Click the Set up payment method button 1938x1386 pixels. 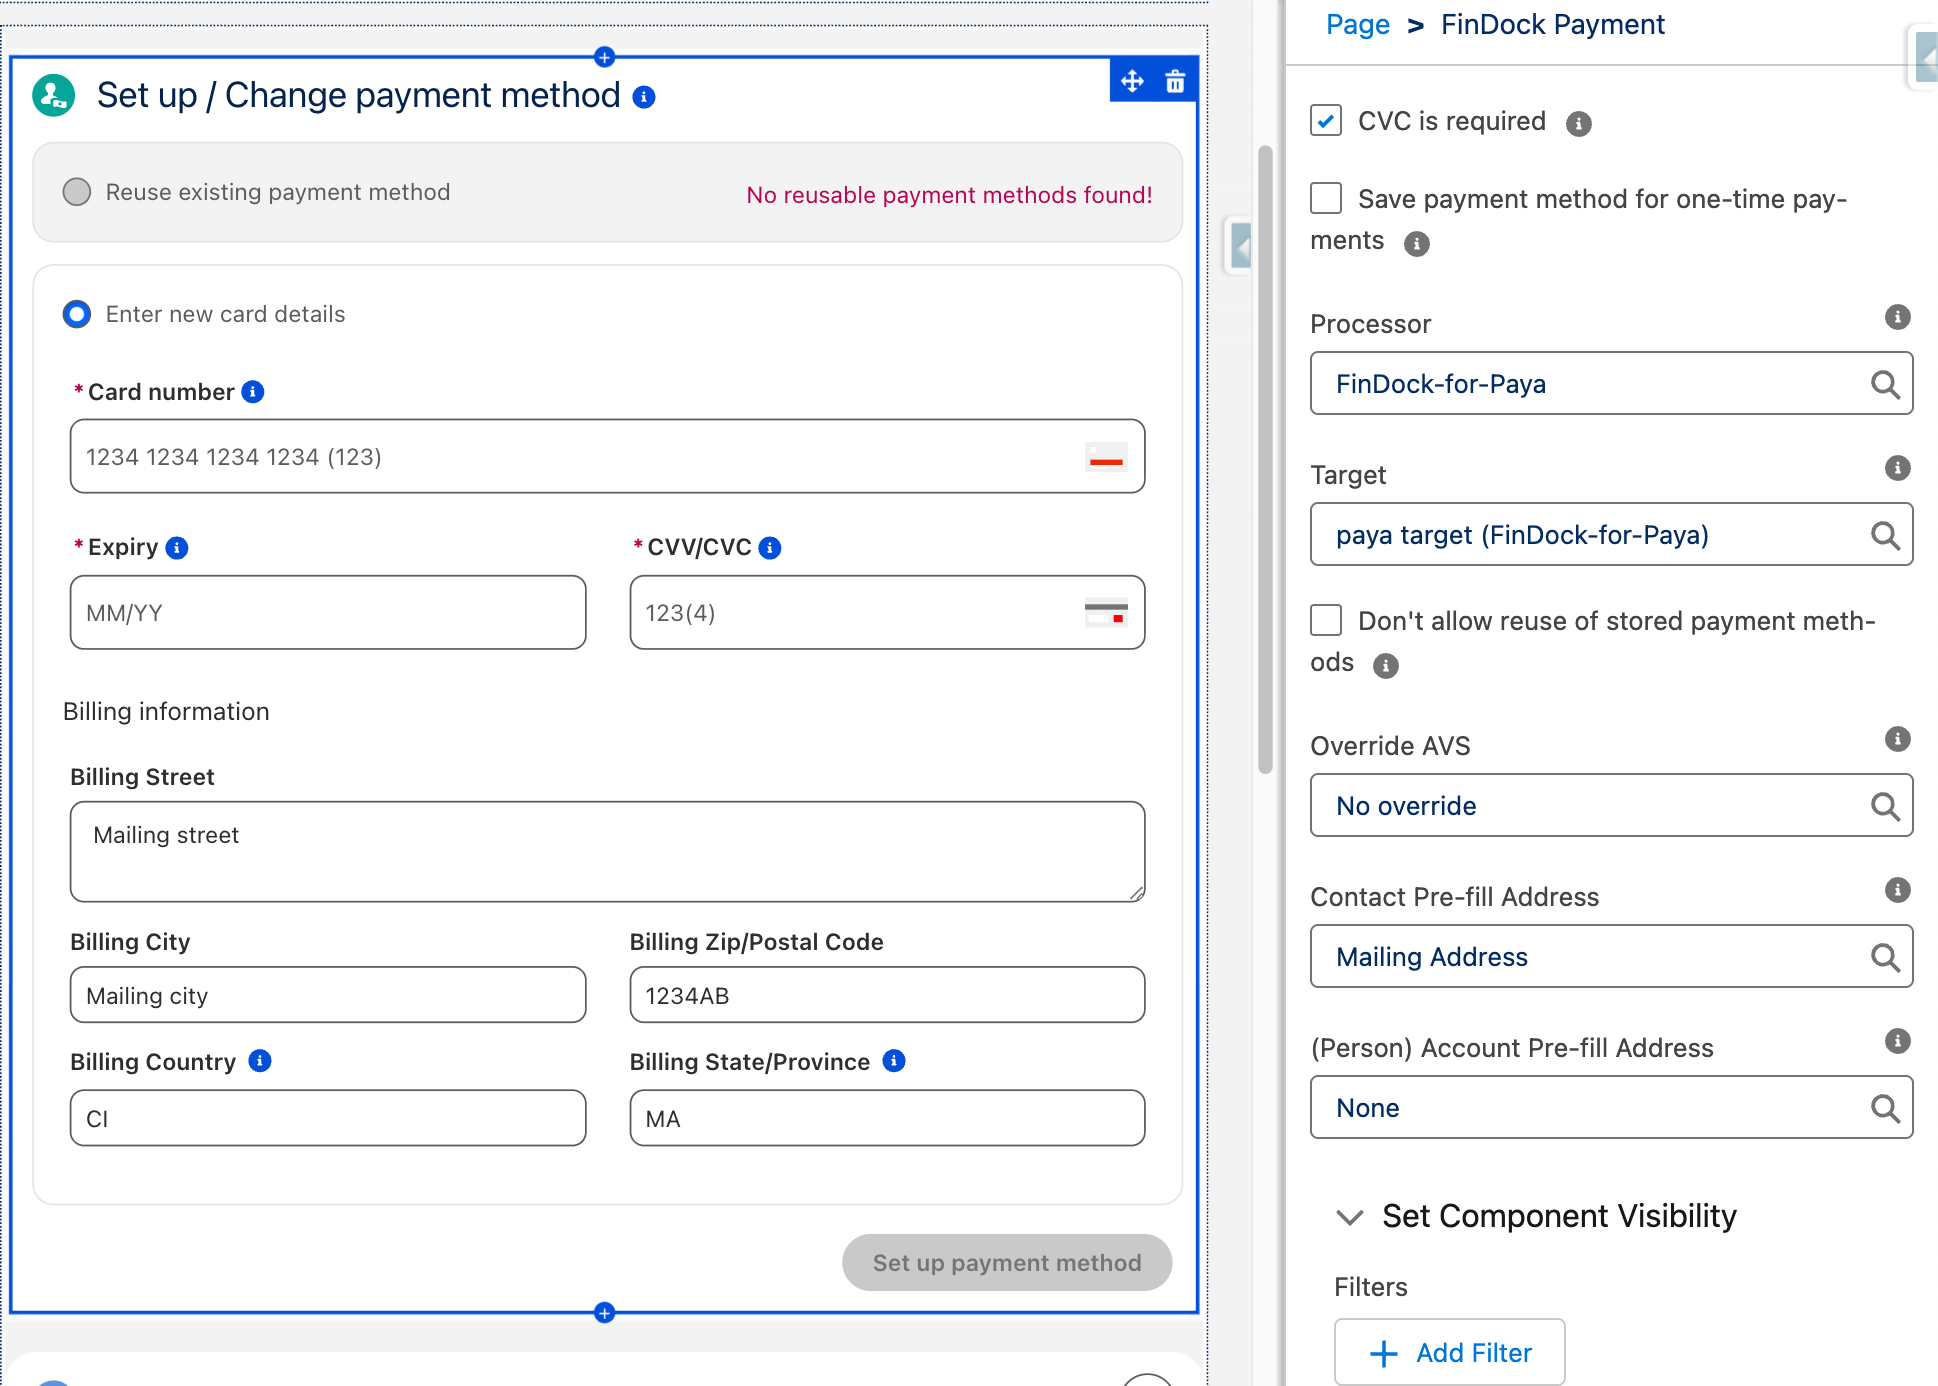point(1006,1262)
